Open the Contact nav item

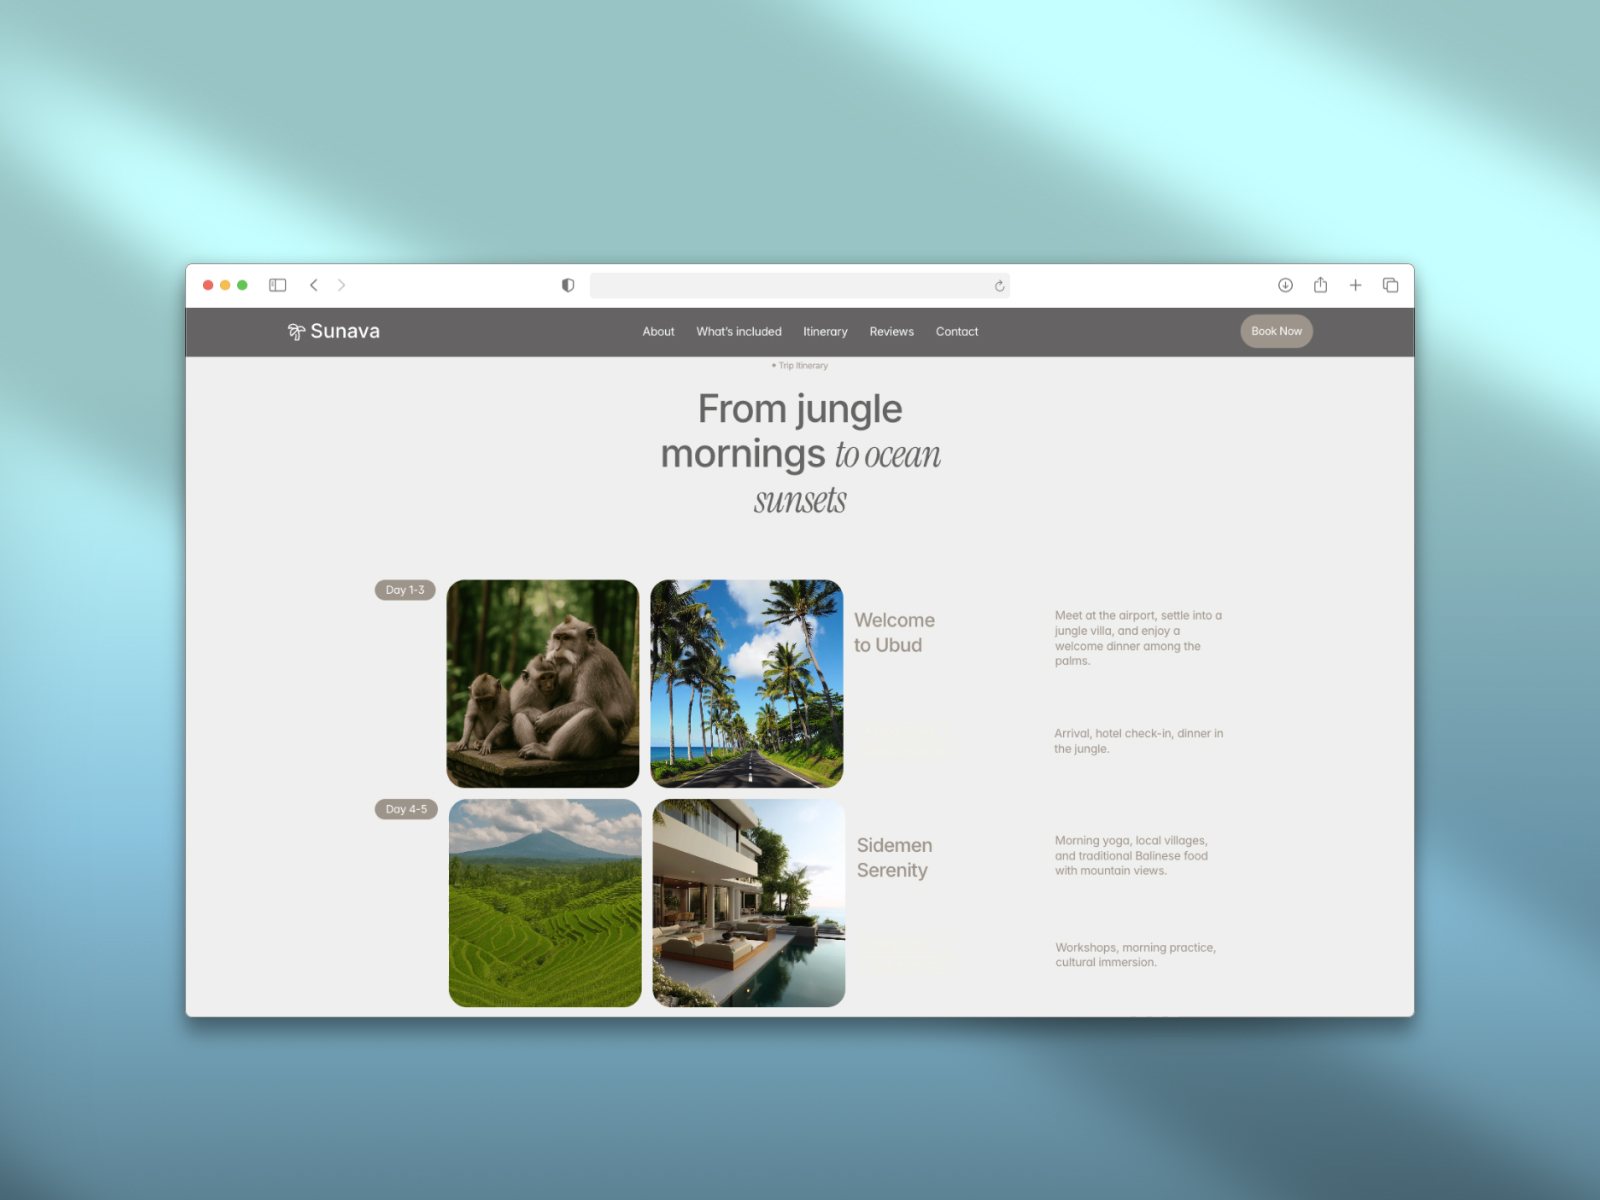957,332
